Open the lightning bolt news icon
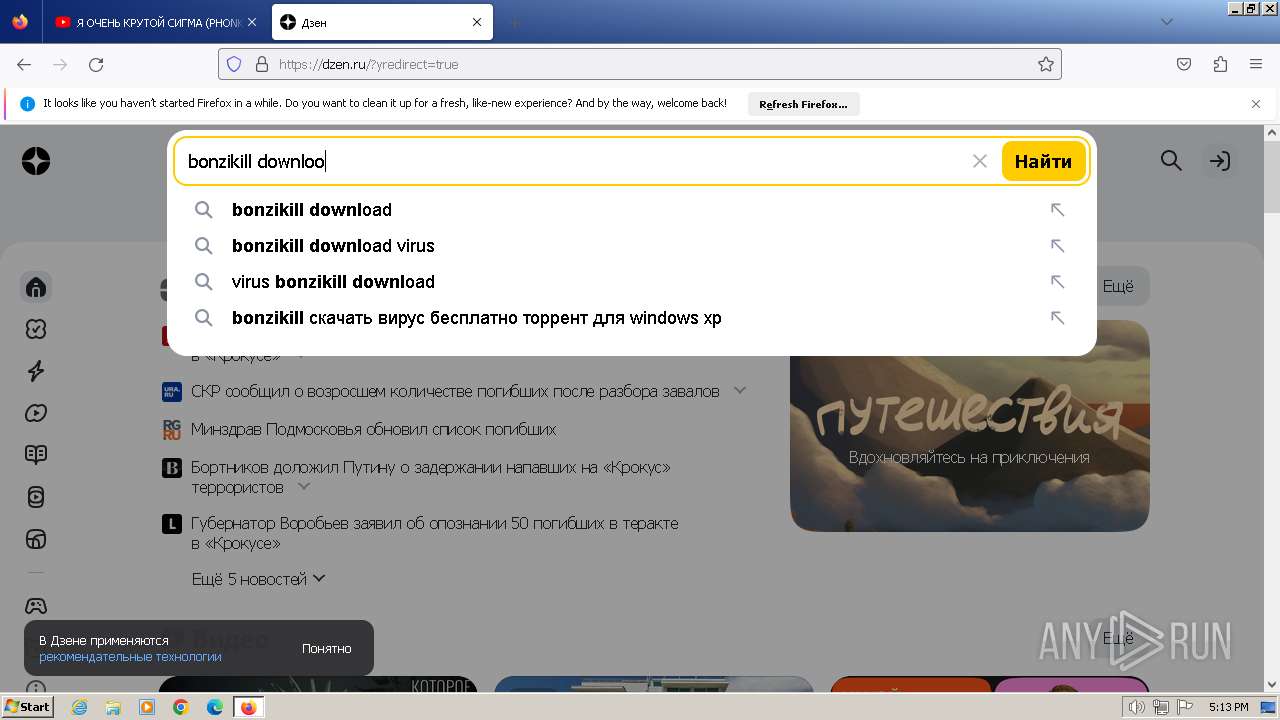Screen dimensions: 1280x720 (x=36, y=371)
